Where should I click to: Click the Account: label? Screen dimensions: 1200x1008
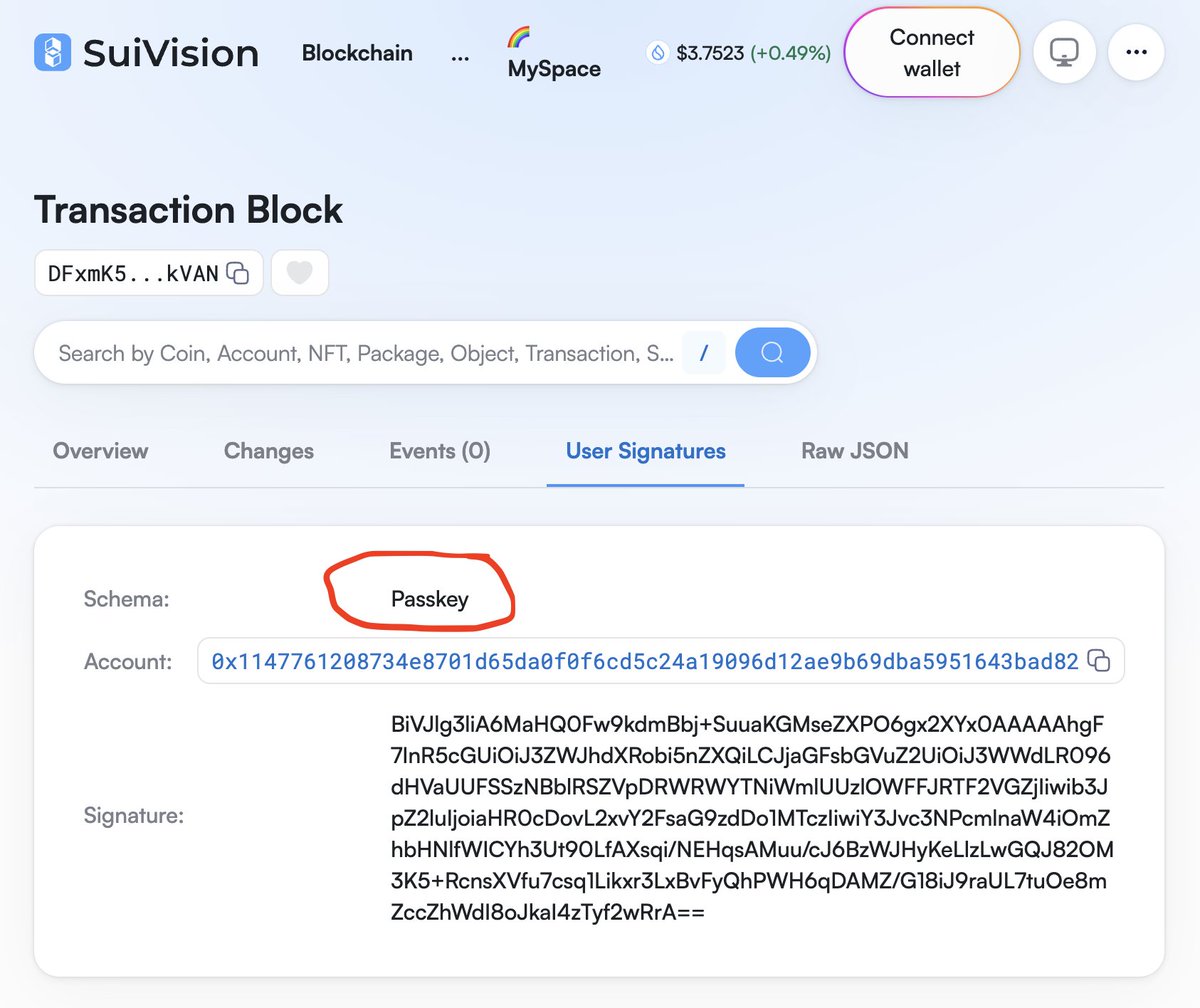[x=128, y=661]
